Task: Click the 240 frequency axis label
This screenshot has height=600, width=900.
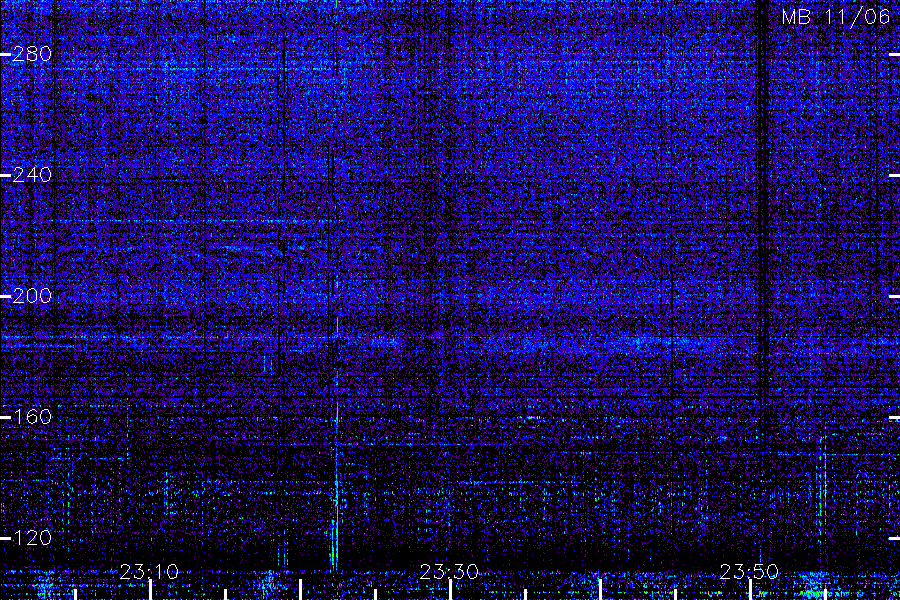Action: pos(32,175)
